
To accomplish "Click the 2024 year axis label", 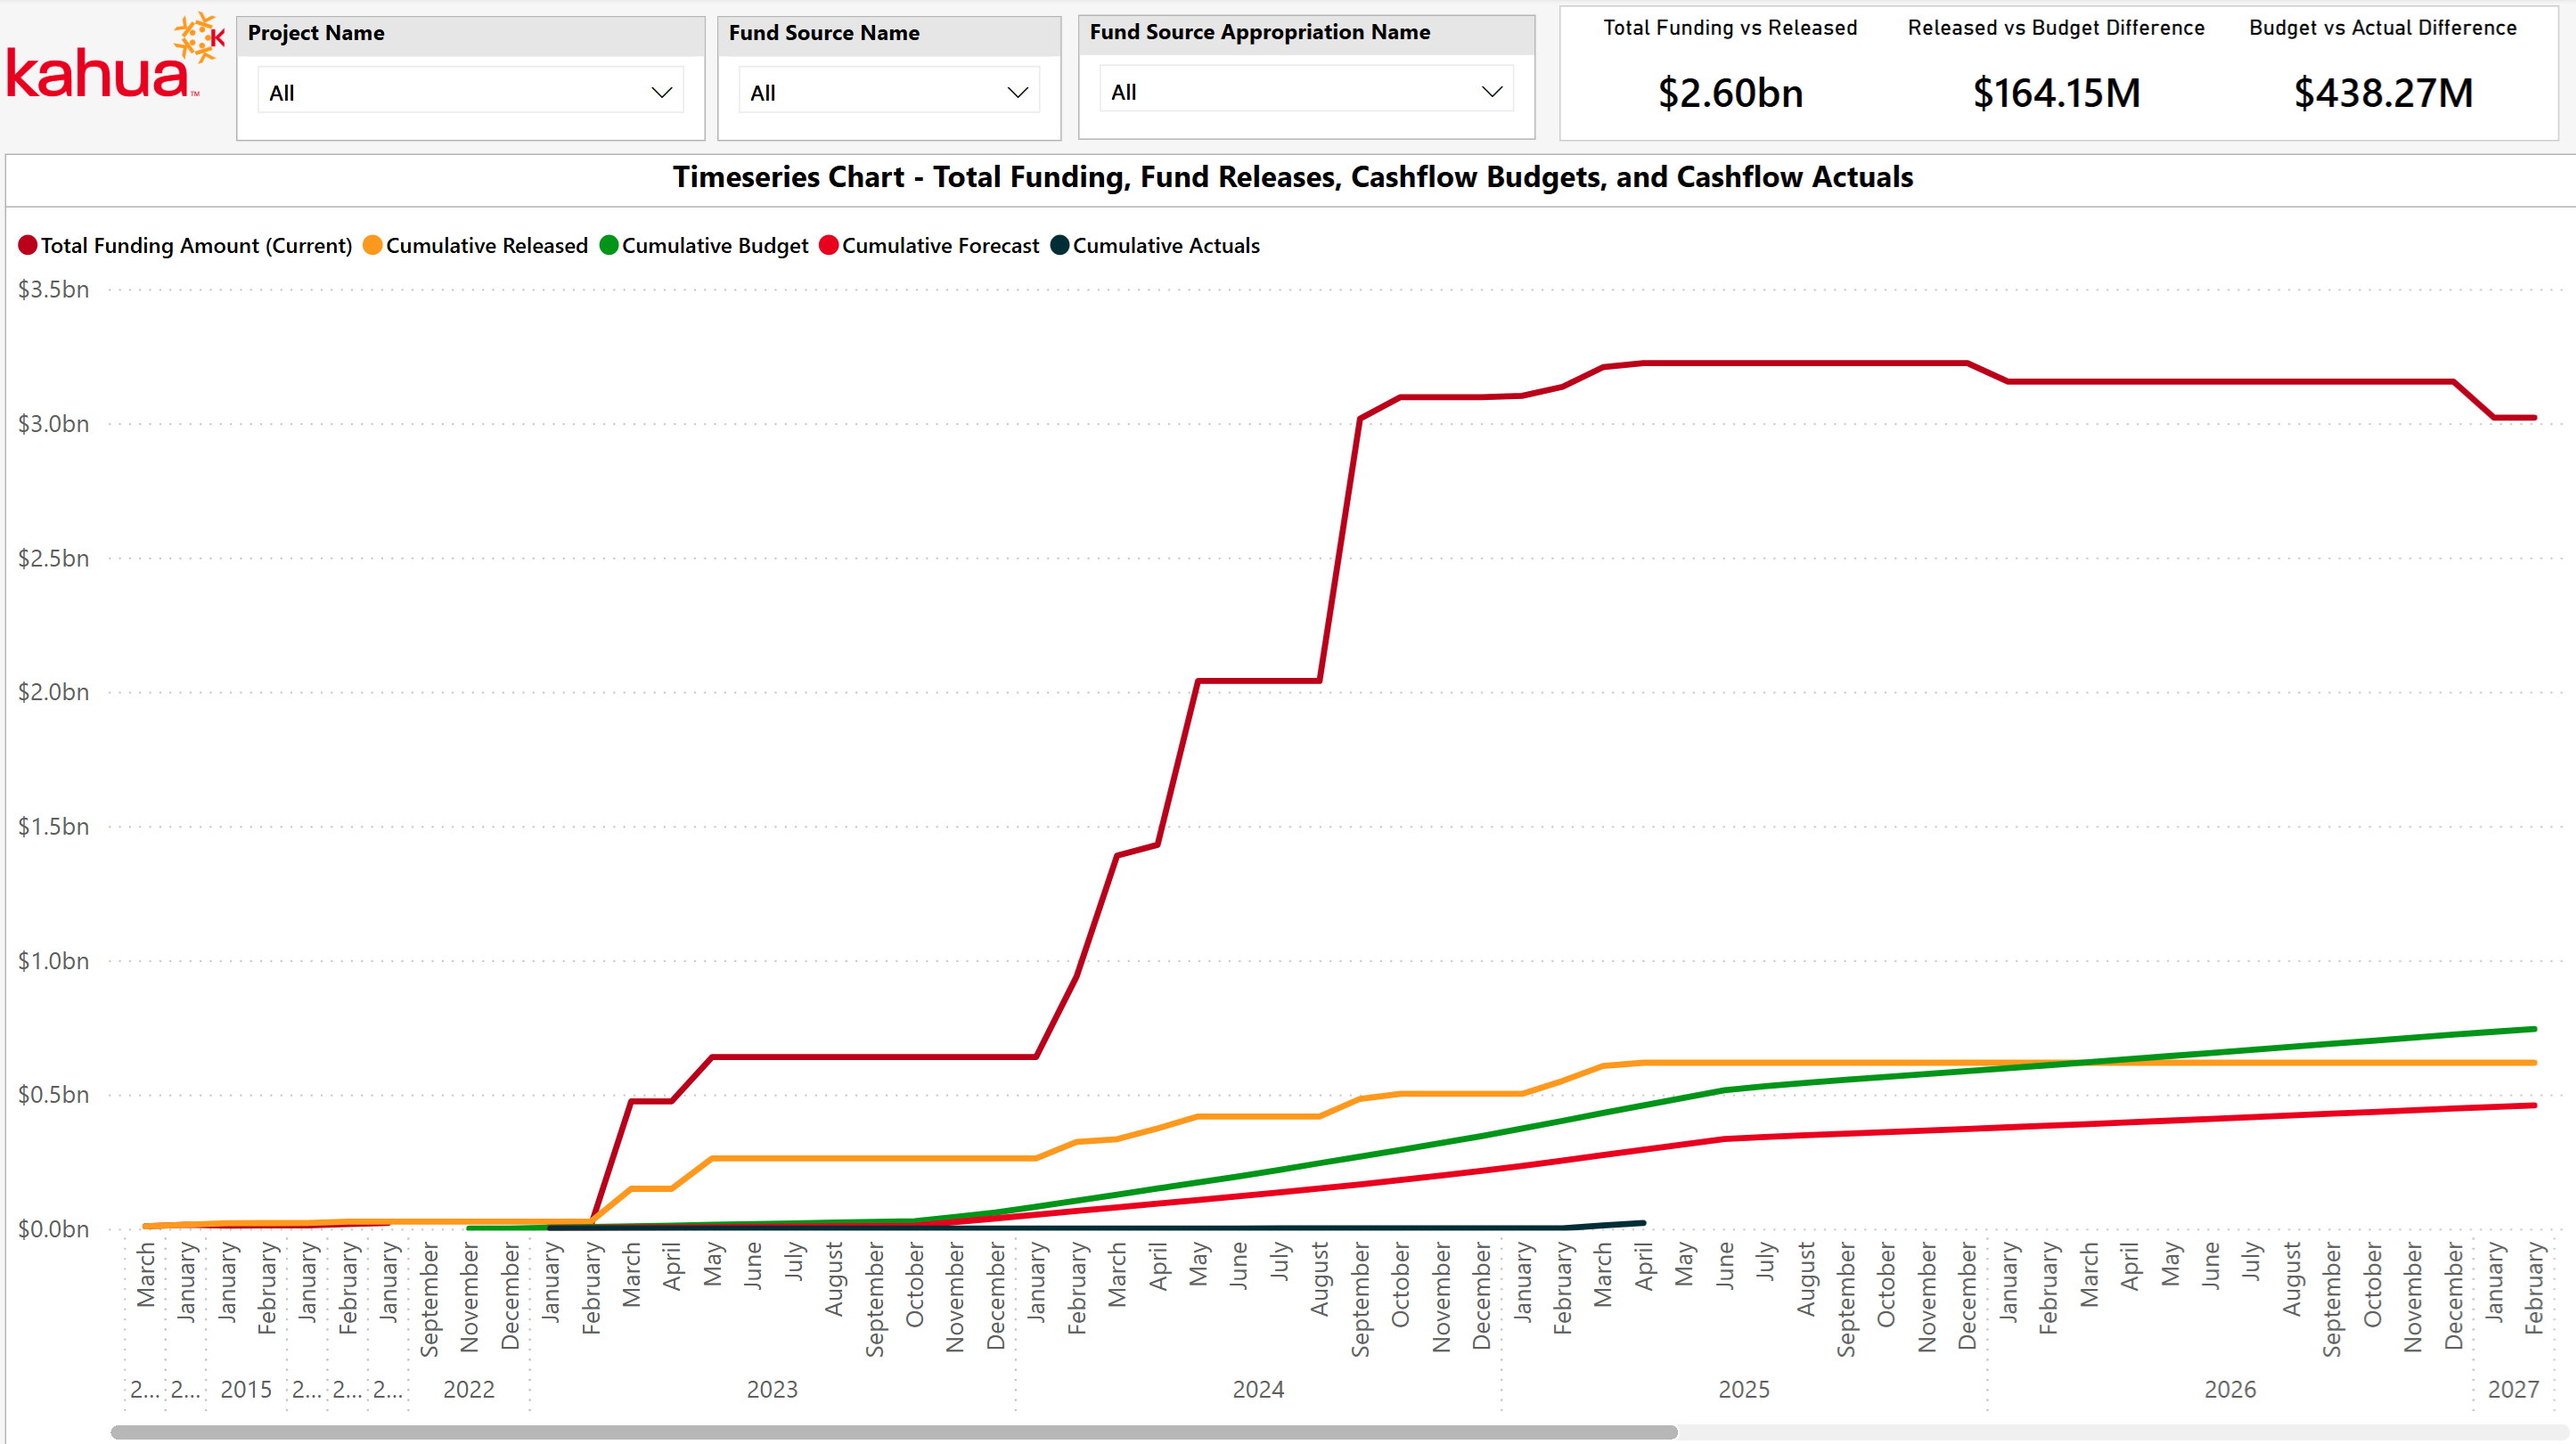I will [x=1258, y=1389].
